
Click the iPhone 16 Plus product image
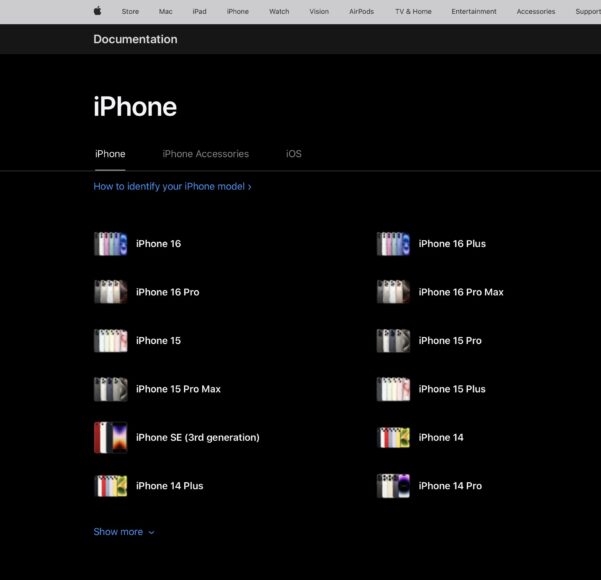pos(393,244)
